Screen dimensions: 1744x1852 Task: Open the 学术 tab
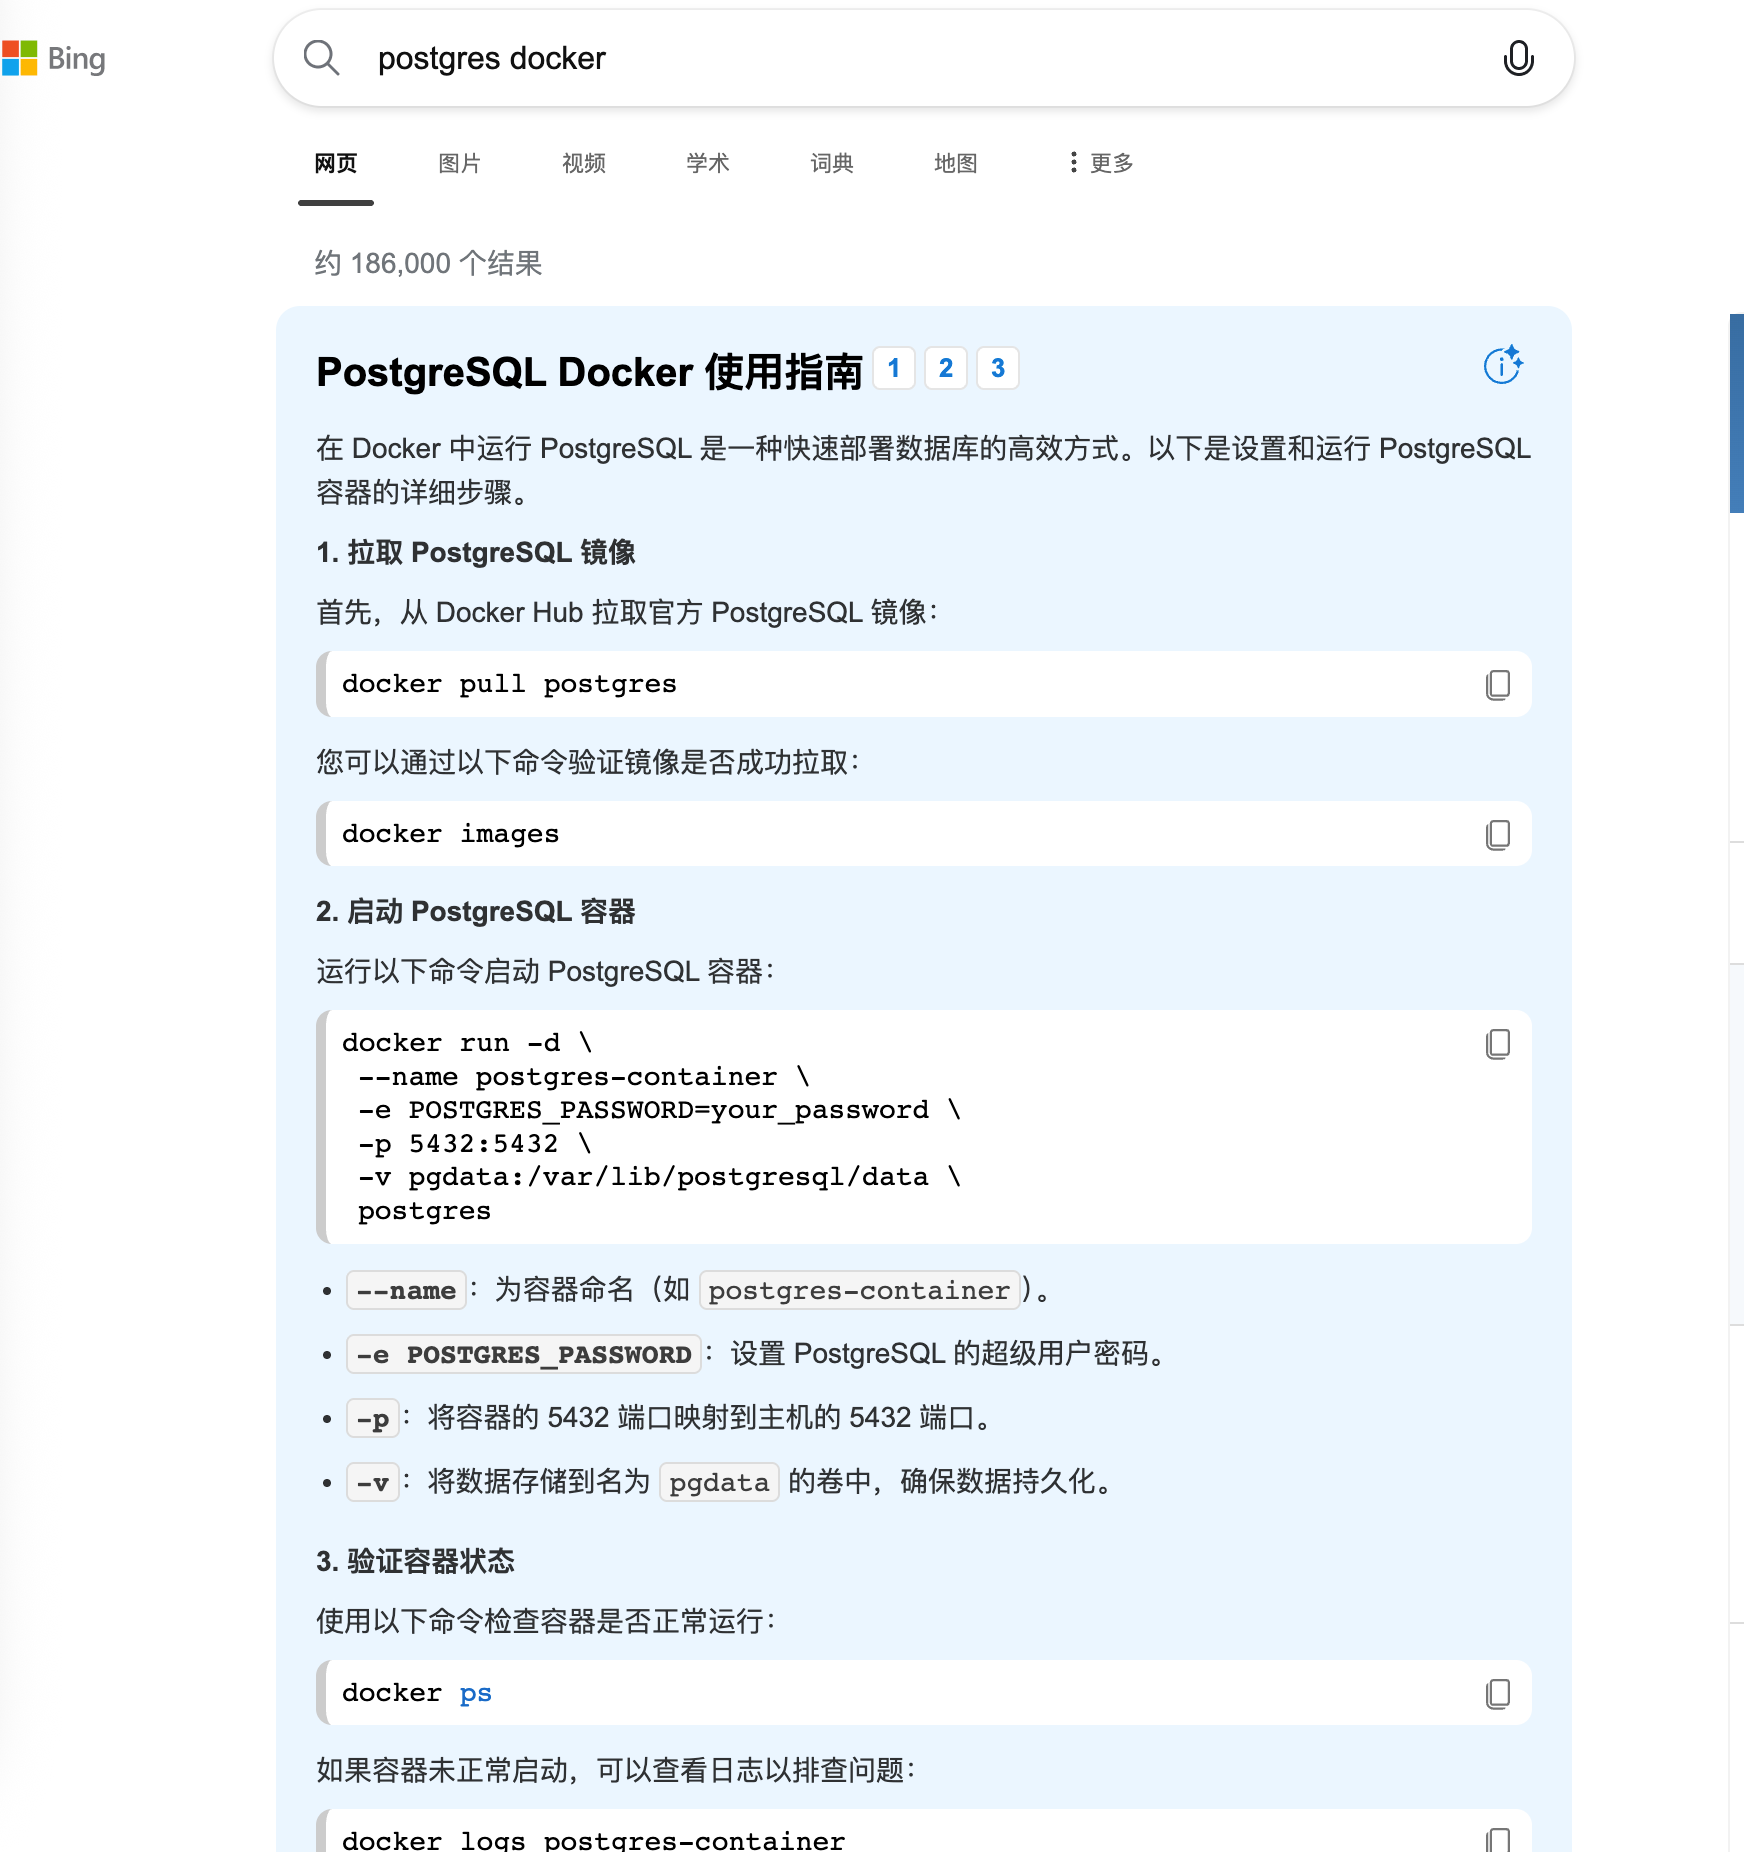(708, 163)
